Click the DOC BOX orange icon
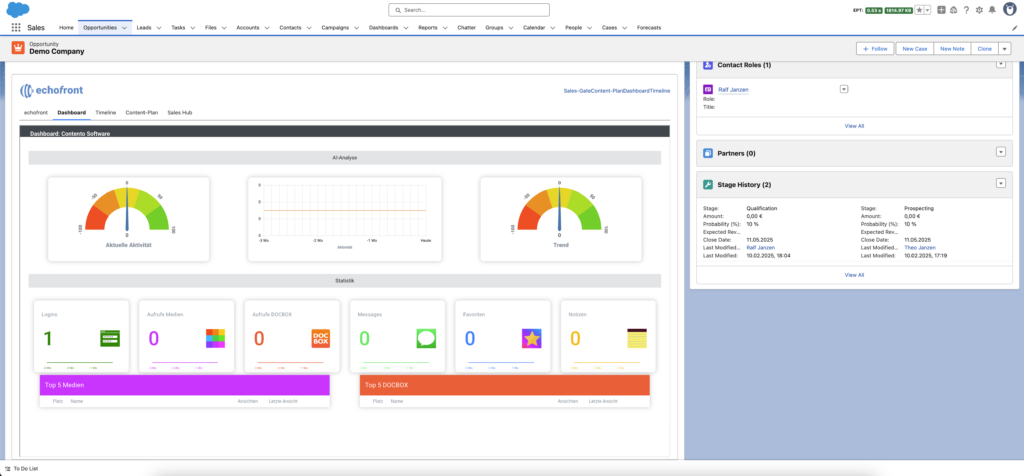The height and width of the screenshot is (476, 1024). pos(321,338)
